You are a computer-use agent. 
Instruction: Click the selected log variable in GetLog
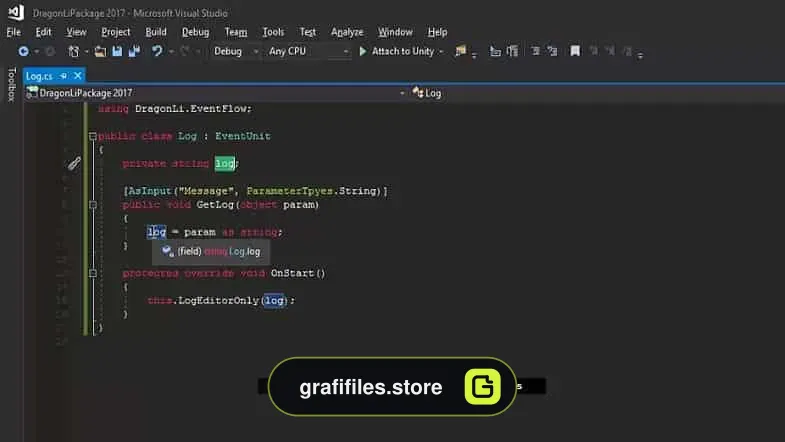(156, 232)
